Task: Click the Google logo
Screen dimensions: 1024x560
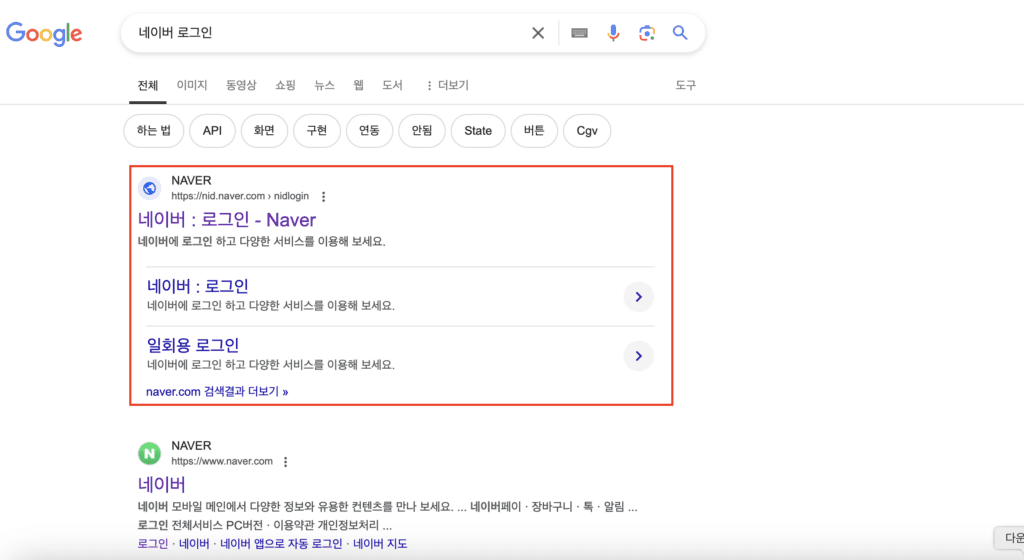Action: click(x=44, y=33)
